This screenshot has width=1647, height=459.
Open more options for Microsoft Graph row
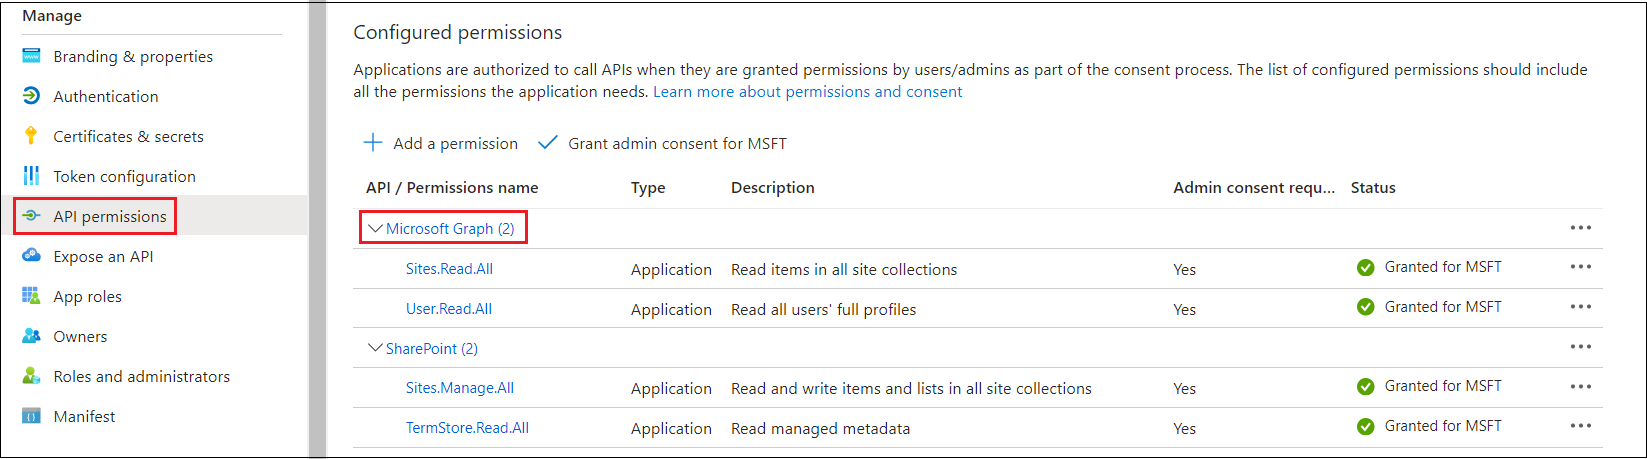coord(1580,228)
